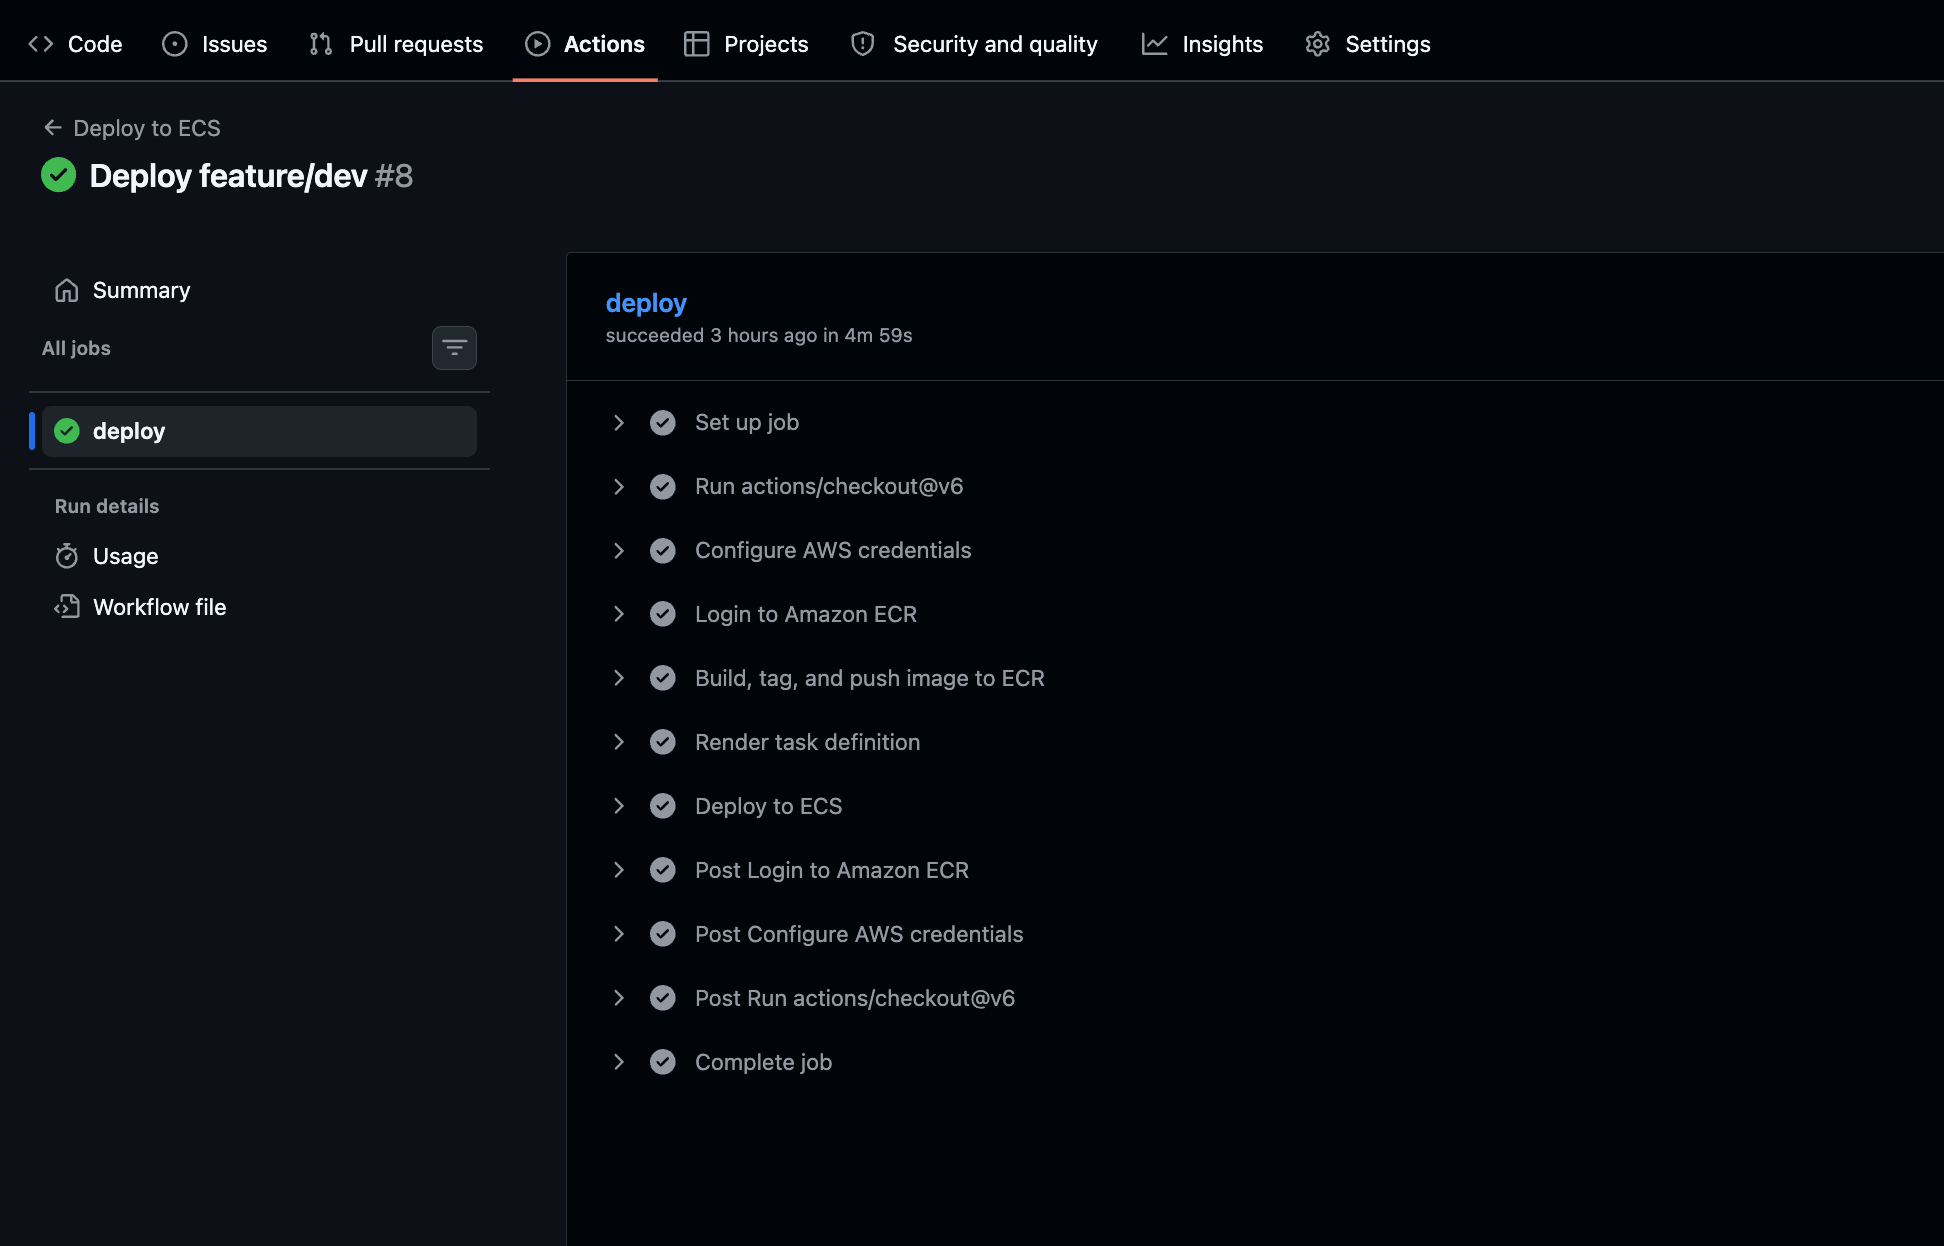The width and height of the screenshot is (1944, 1246).
Task: Expand Configure AWS credentials step chevron
Action: [x=619, y=551]
